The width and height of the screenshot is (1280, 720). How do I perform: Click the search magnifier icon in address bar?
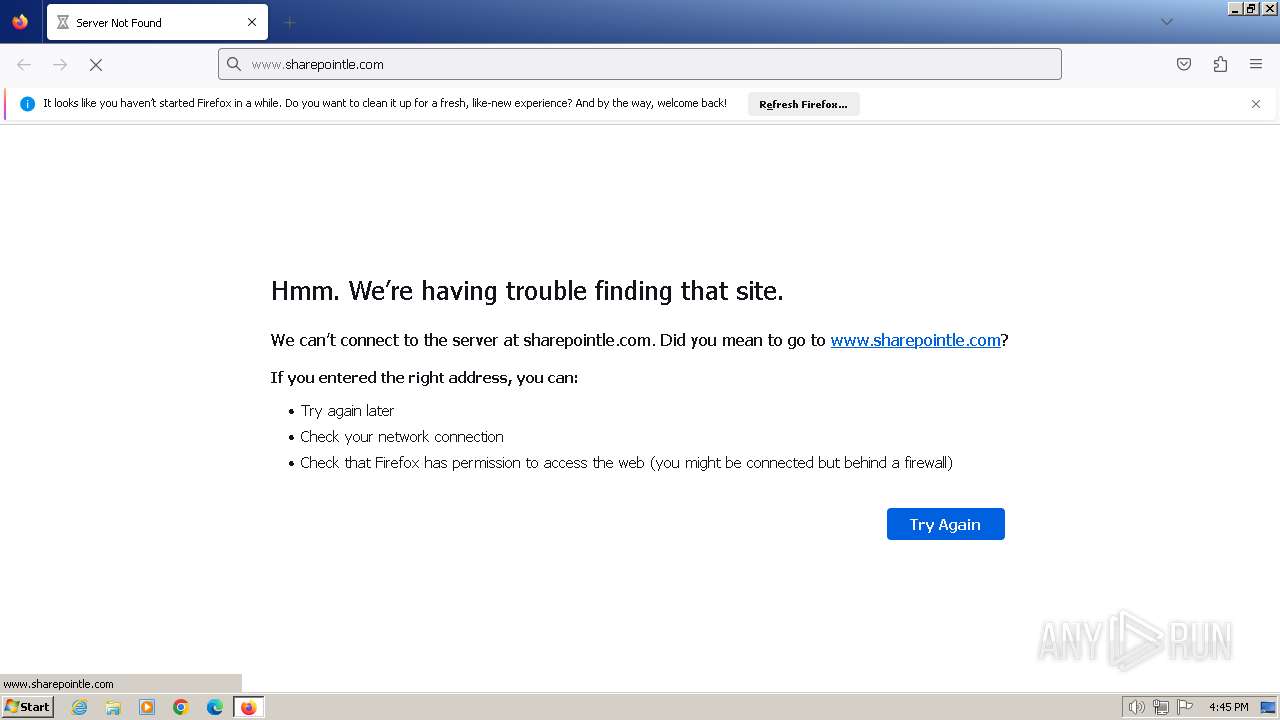point(234,64)
